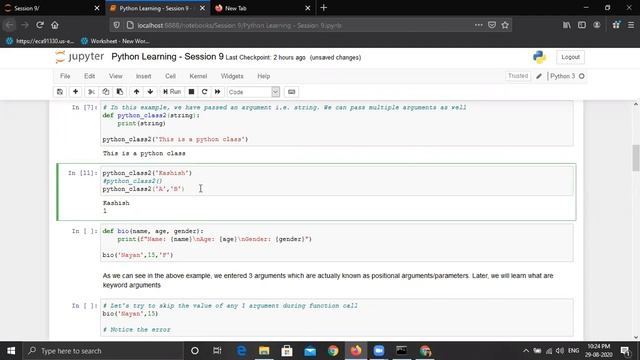Click inside the In [11] code cell
640x360 pixels.
click(337, 181)
